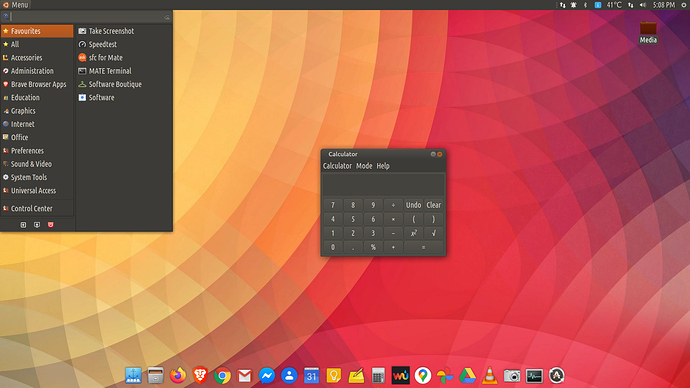Open the Sound & Video category
Screen dimensions: 690x388
pyautogui.click(x=37, y=164)
